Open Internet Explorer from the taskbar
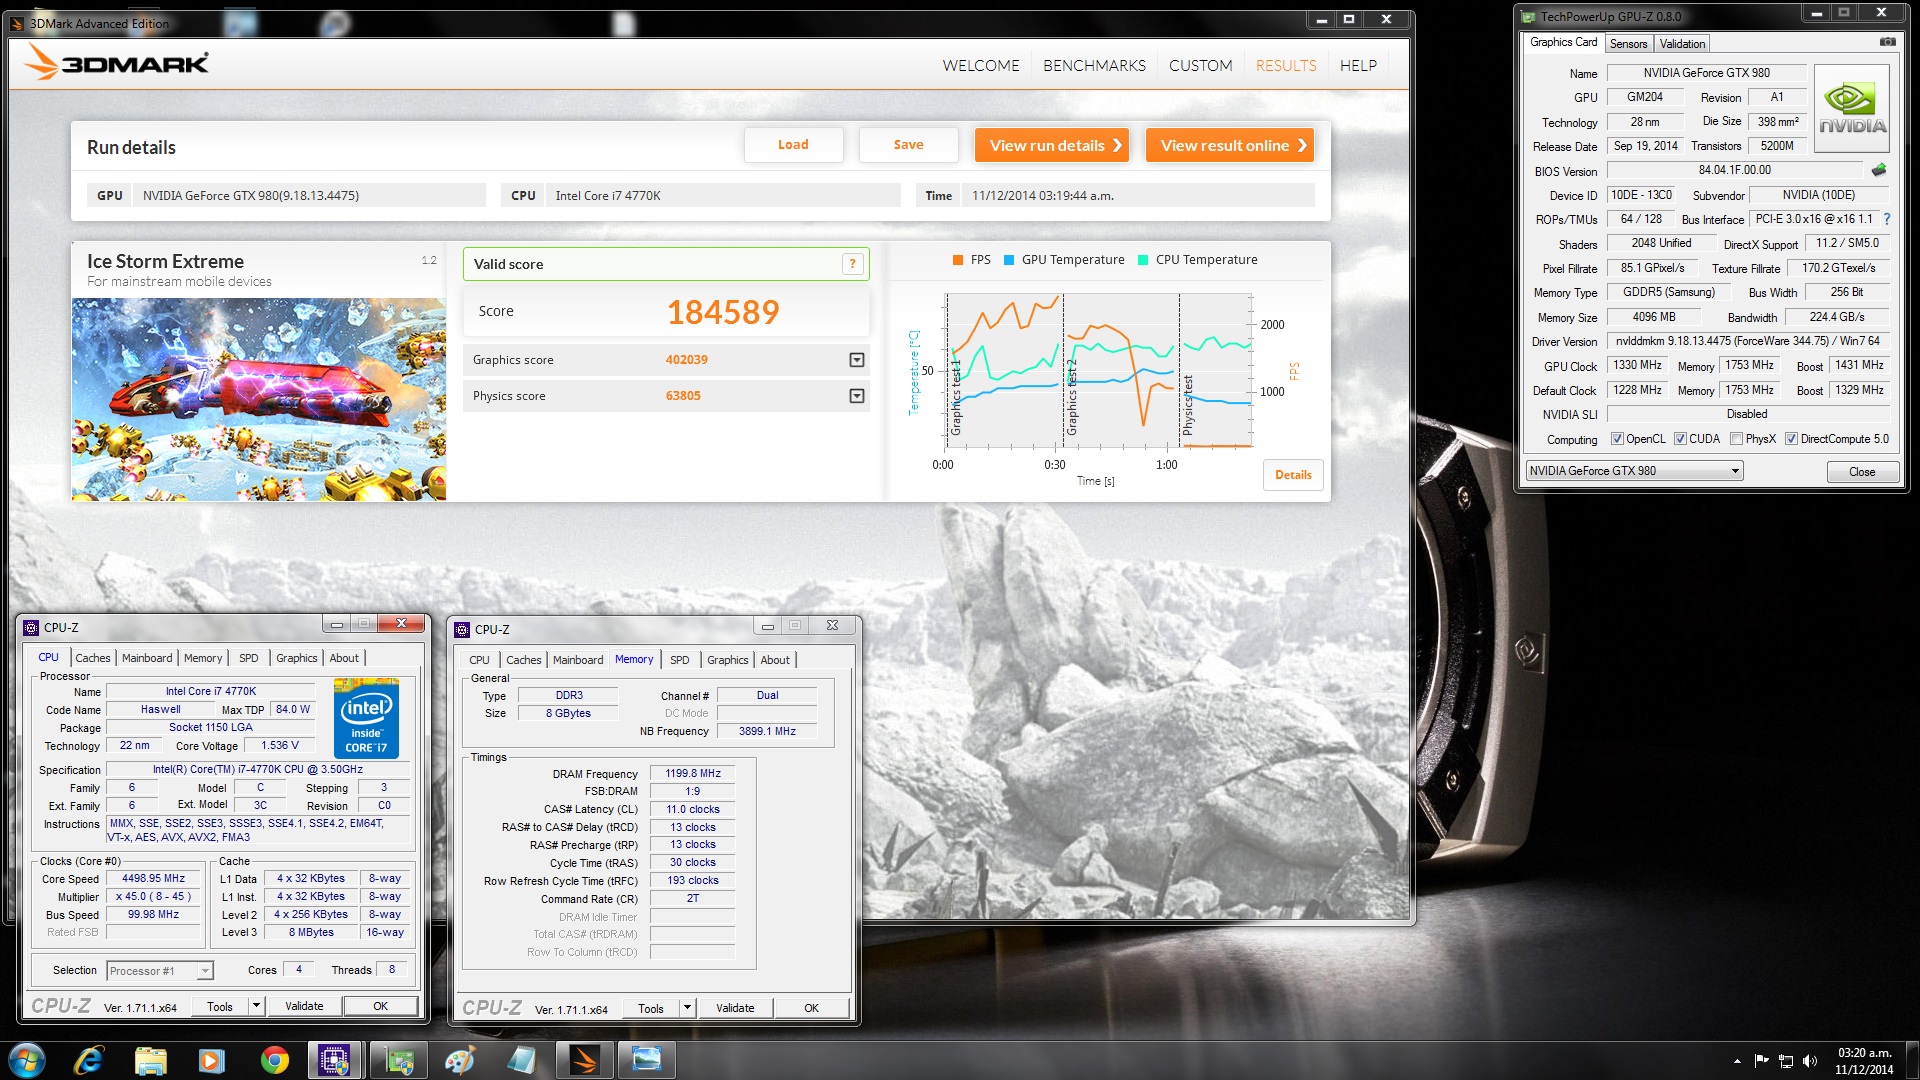 click(x=89, y=1060)
